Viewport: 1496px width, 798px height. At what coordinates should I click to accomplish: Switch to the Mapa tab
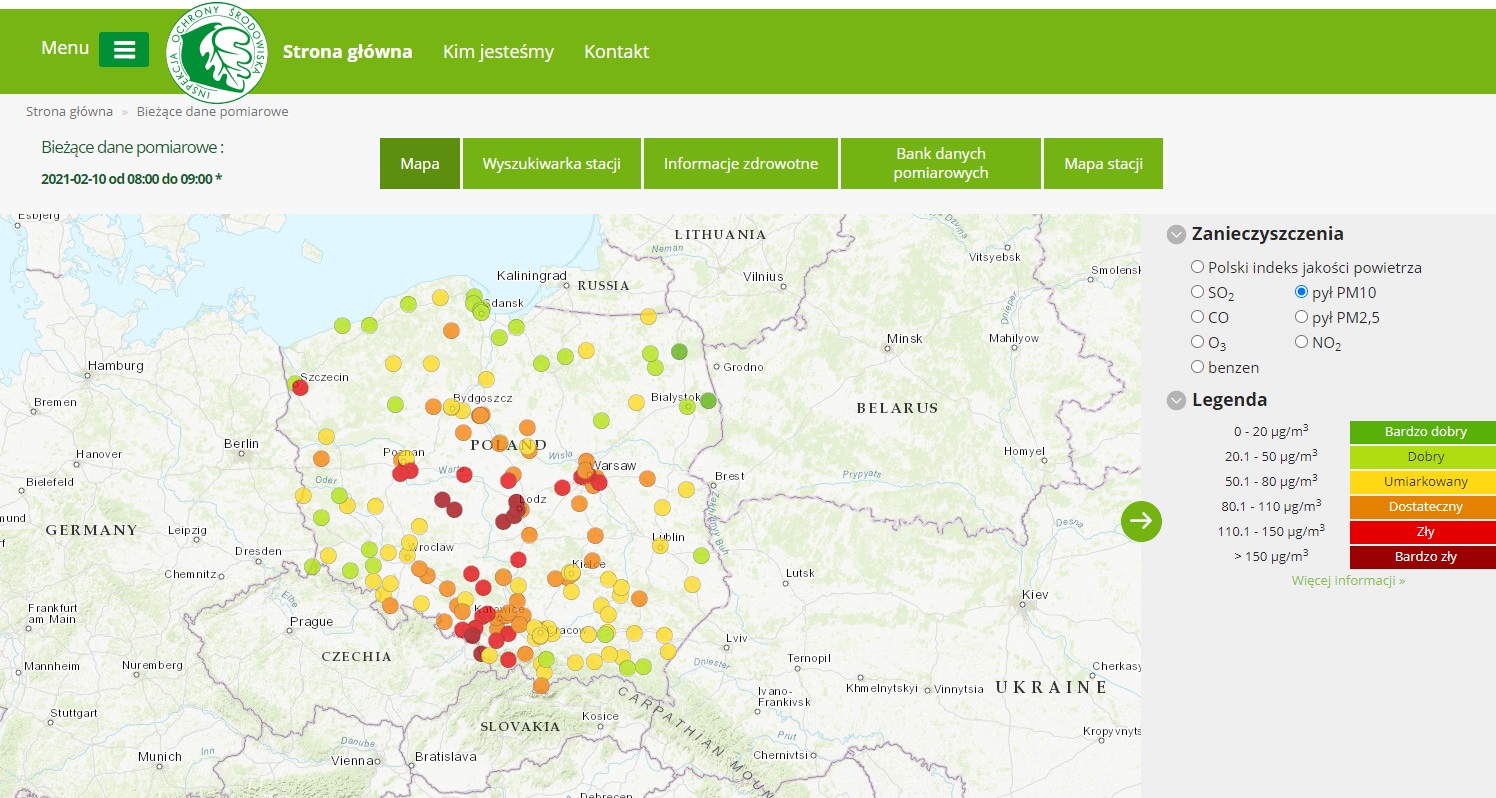click(420, 163)
